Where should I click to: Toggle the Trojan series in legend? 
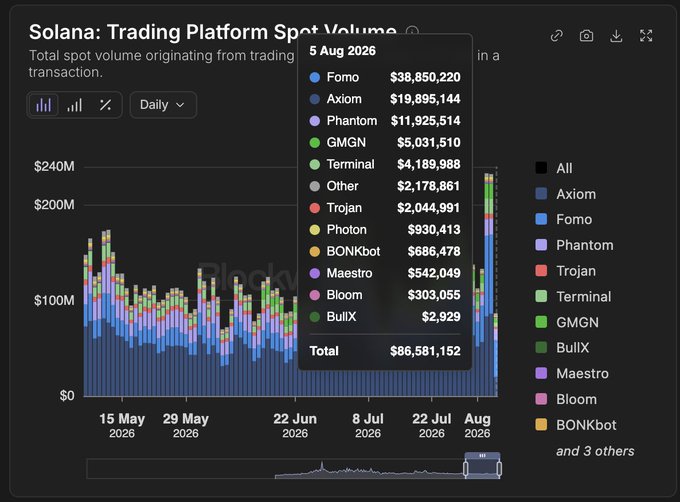coord(566,271)
